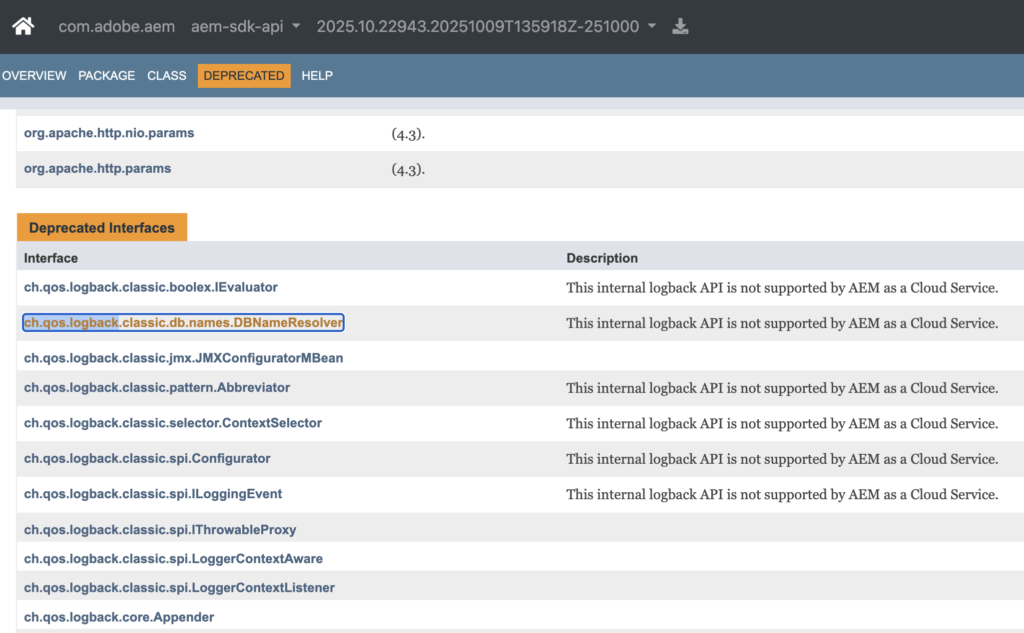Expand the version selector dropdown
Screen dimensions: 1024x633
[x=486, y=26]
